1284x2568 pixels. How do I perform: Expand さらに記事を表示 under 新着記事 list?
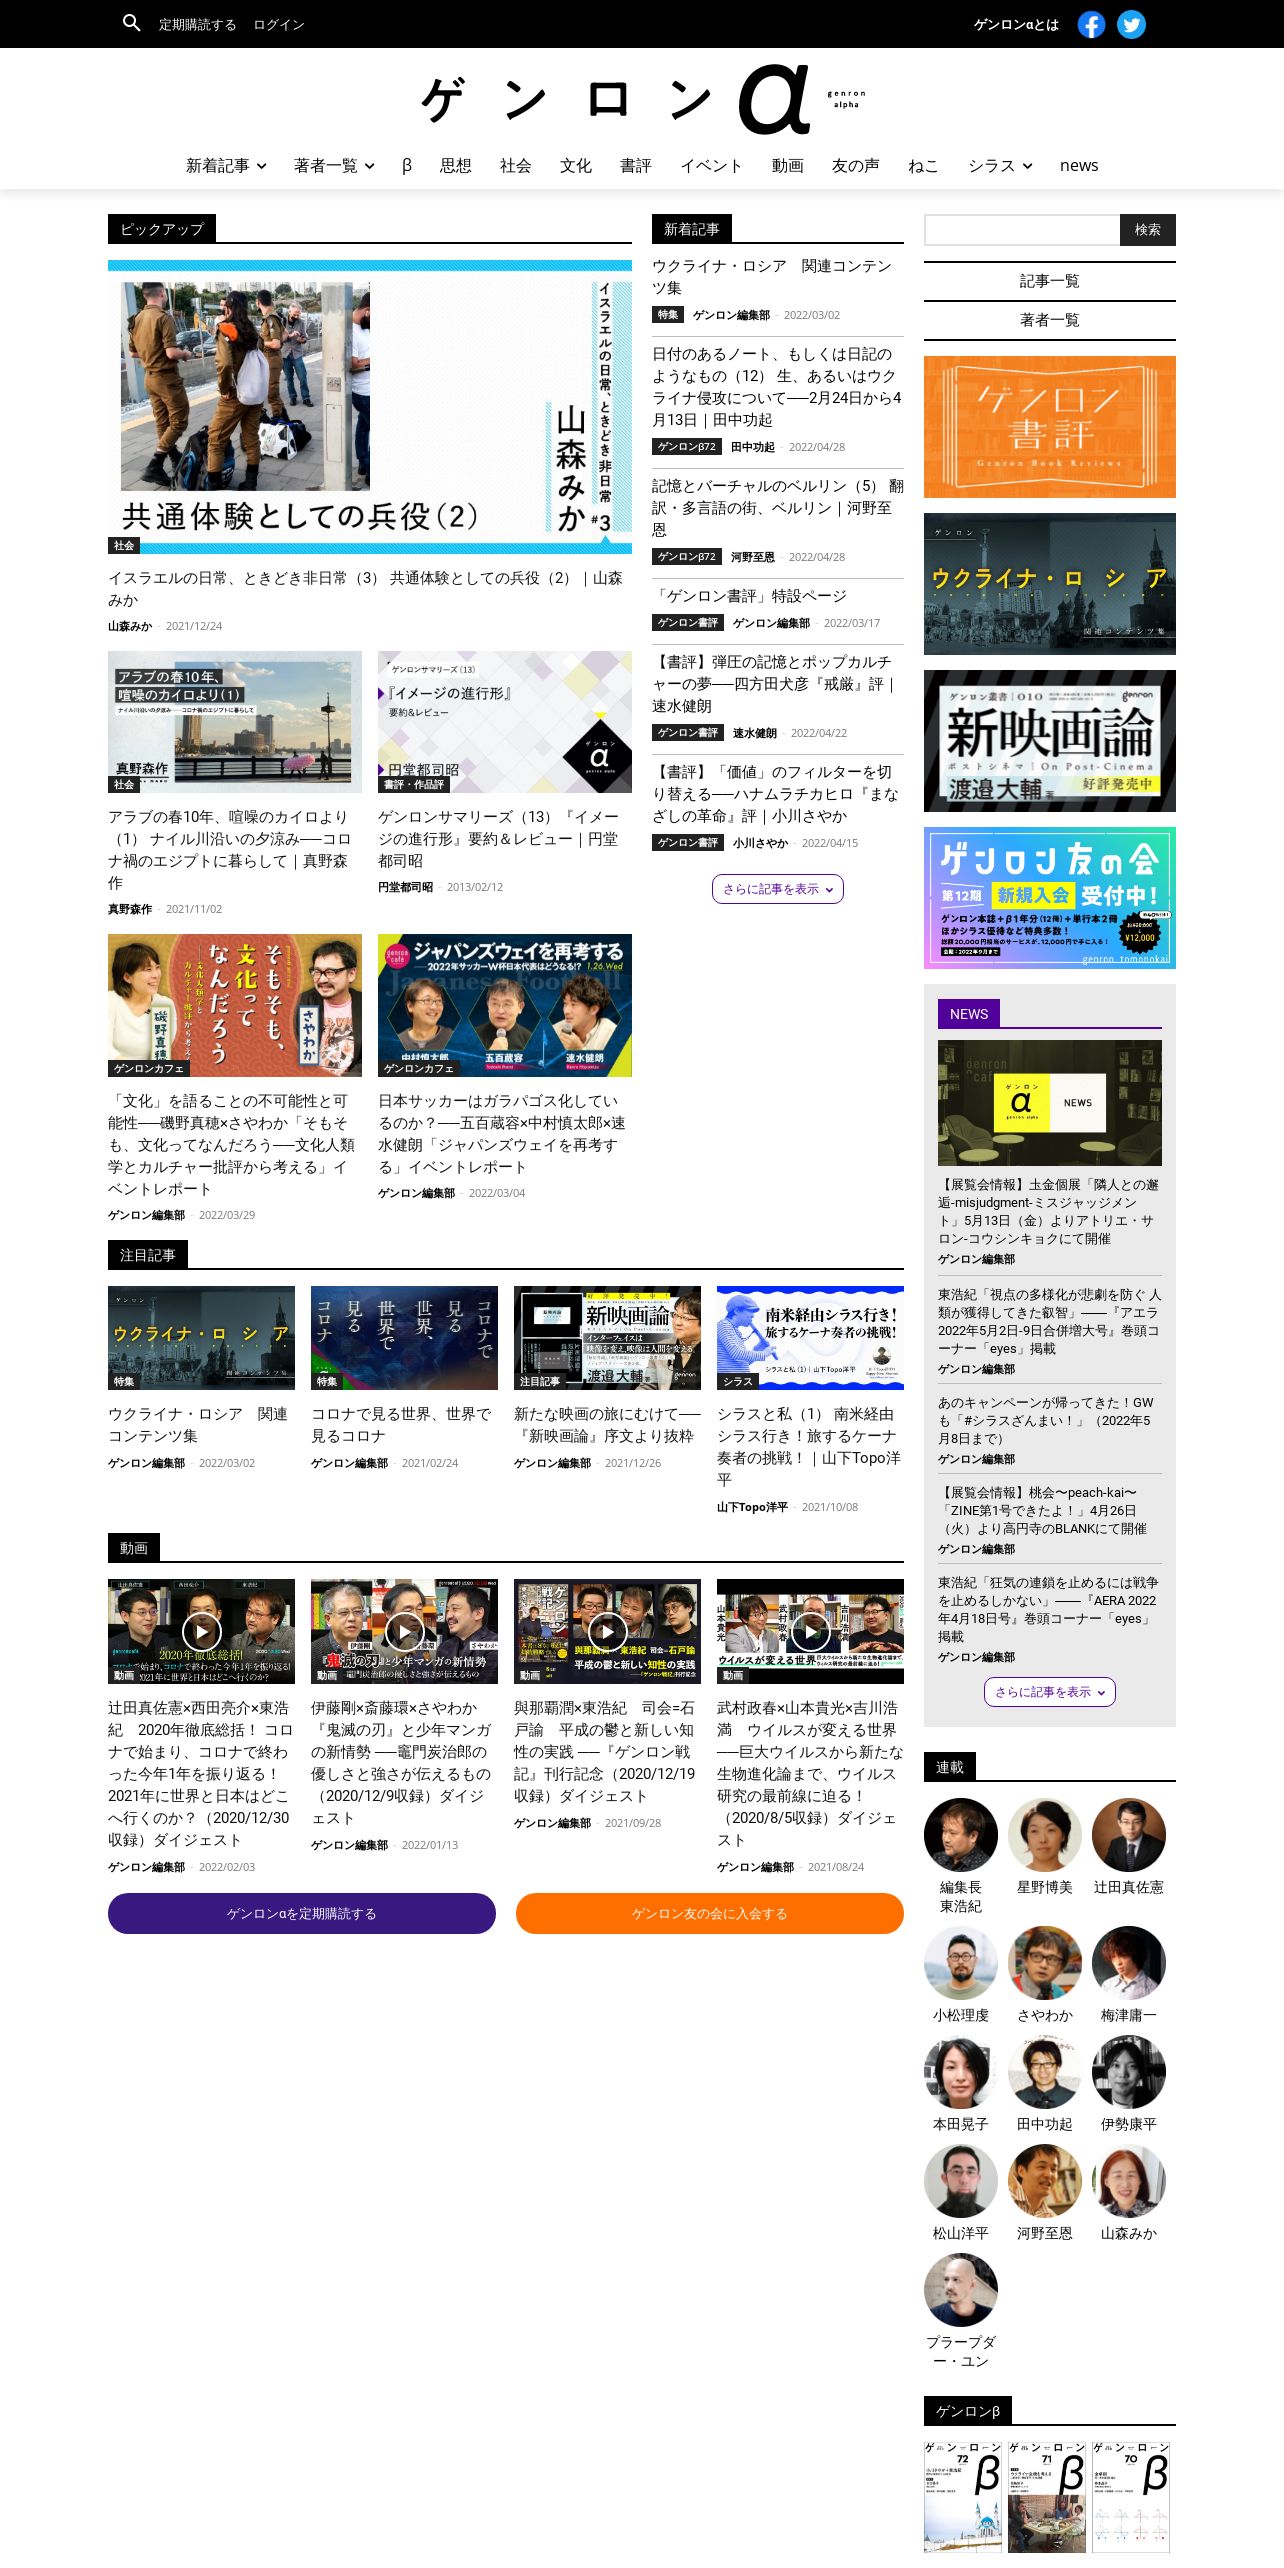(x=778, y=889)
